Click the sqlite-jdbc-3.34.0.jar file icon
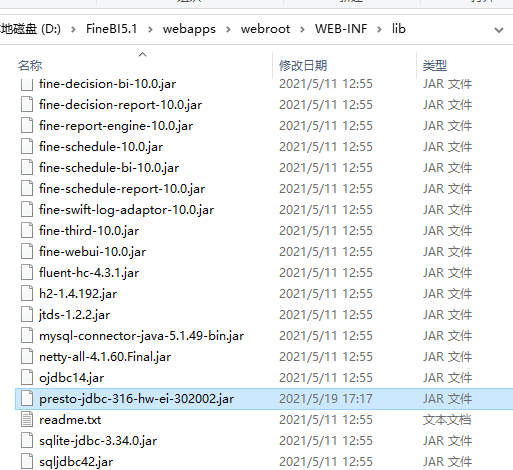 coord(27,441)
